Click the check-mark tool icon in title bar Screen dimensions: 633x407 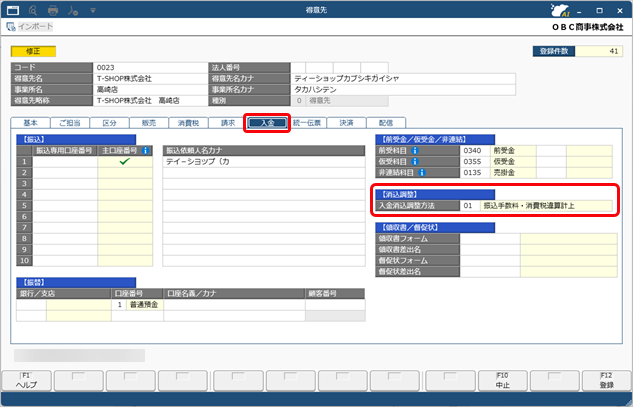pyautogui.click(x=73, y=10)
